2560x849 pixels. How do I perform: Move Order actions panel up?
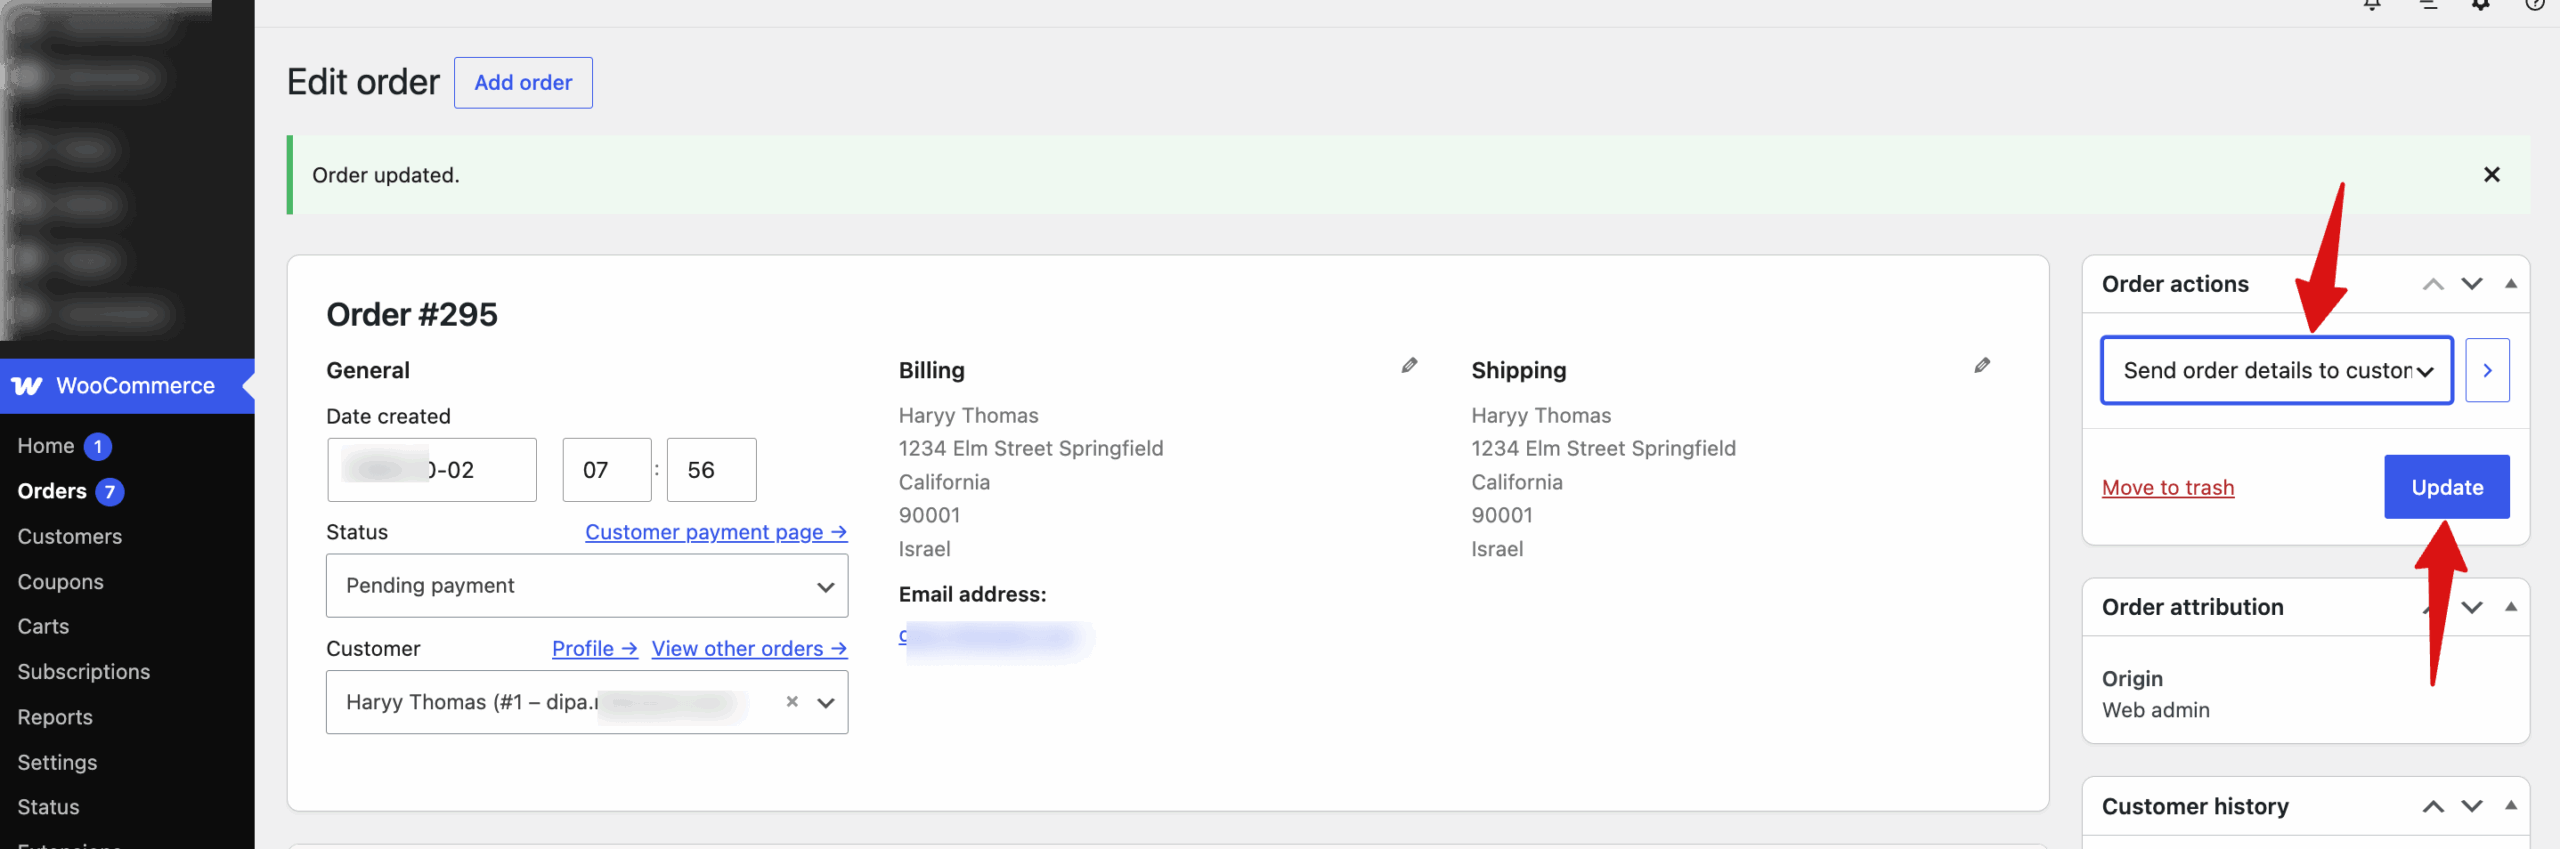point(2433,285)
